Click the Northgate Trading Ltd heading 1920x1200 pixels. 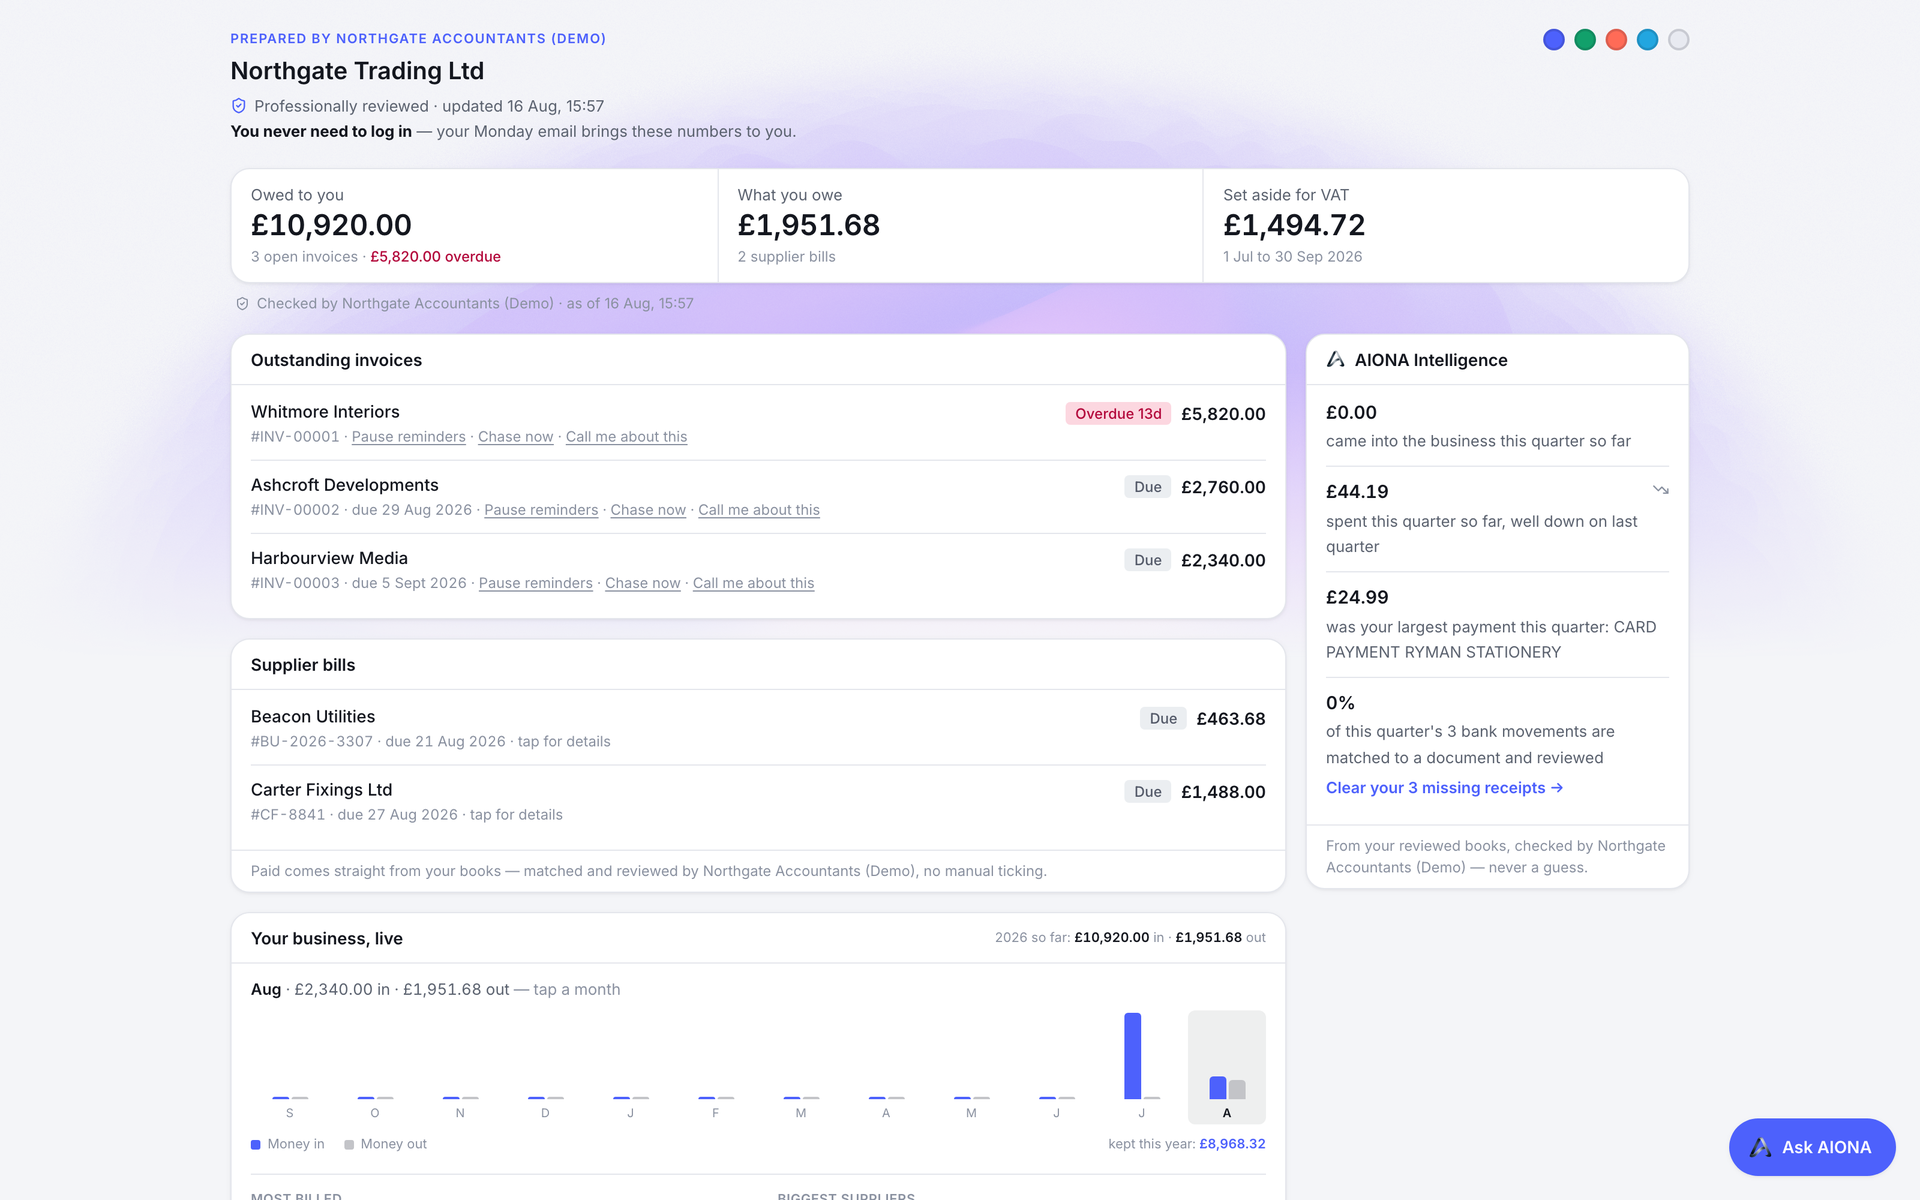click(x=357, y=71)
